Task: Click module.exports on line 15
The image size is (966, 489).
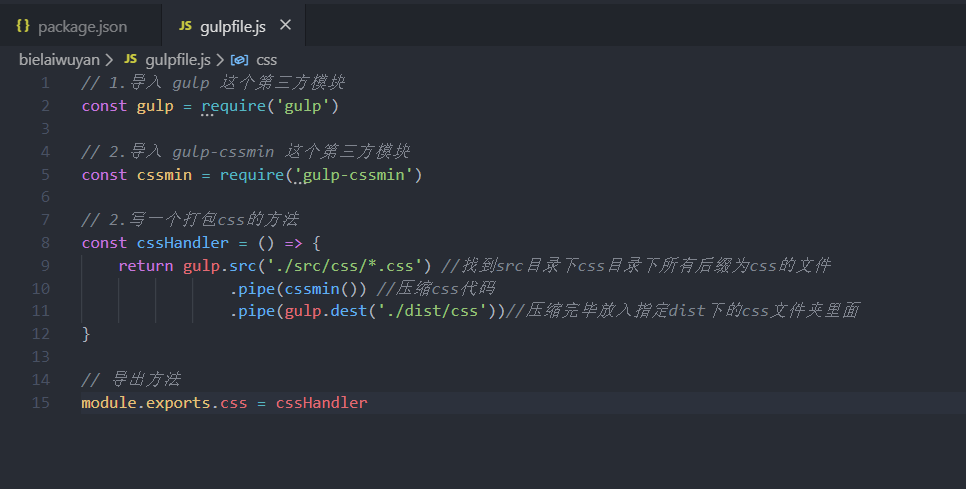Action: 145,403
